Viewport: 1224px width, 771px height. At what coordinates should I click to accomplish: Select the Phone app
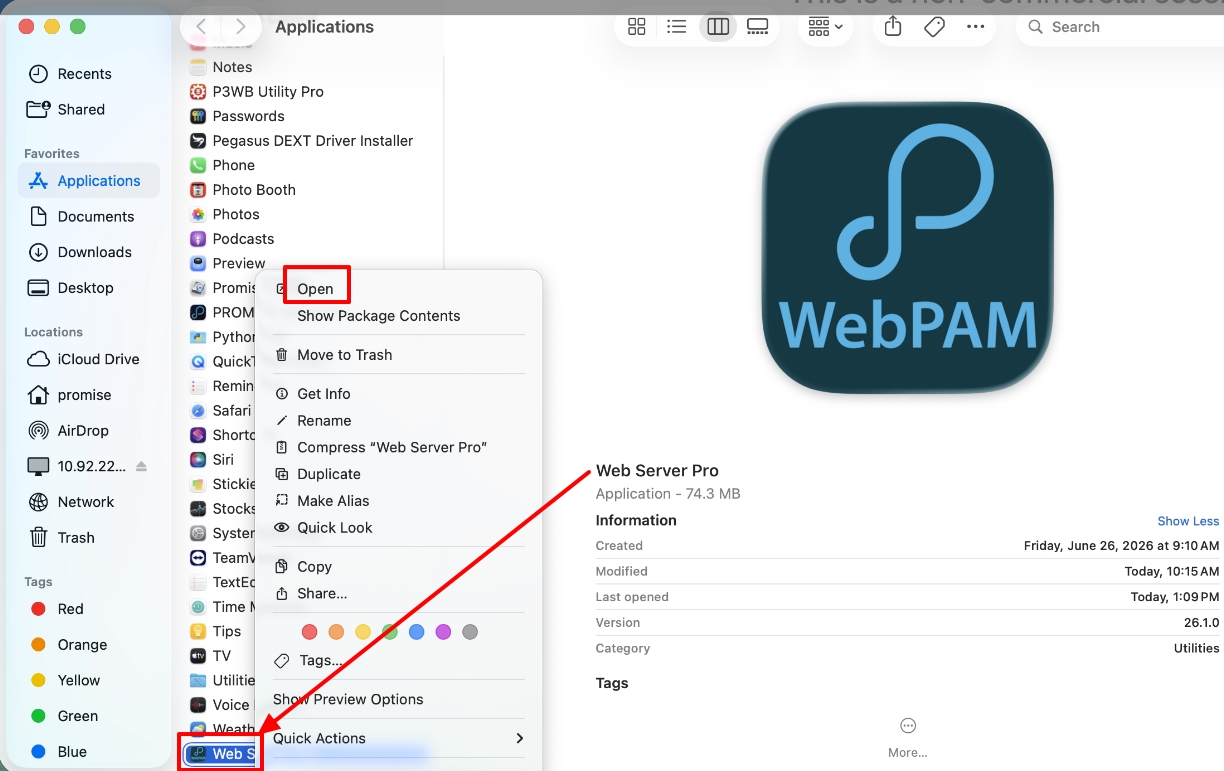[233, 166]
